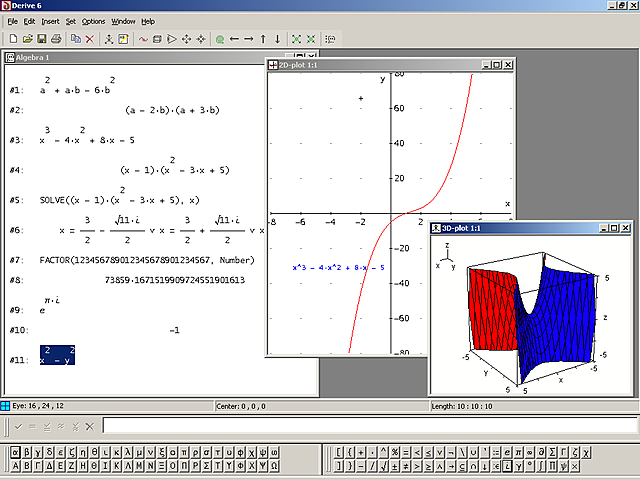Insert the integral symbol
The width and height of the screenshot is (640, 480).
pyautogui.click(x=541, y=466)
